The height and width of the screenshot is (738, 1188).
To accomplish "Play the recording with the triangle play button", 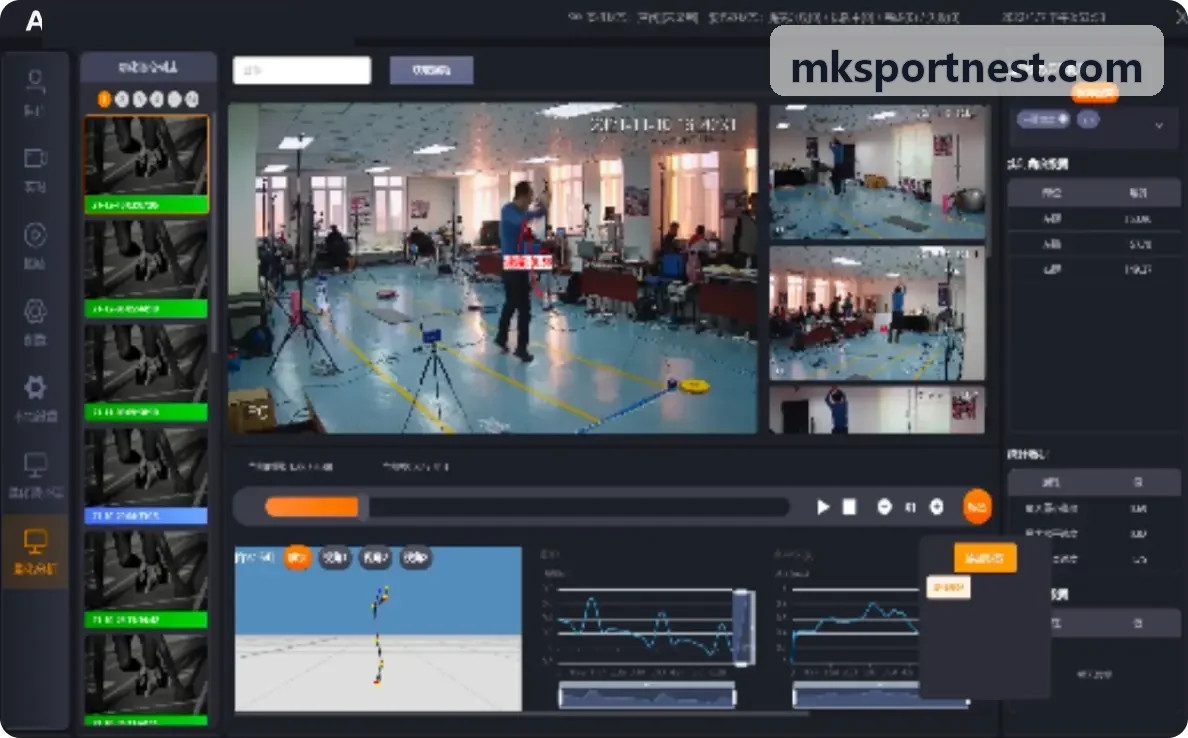I will [824, 507].
